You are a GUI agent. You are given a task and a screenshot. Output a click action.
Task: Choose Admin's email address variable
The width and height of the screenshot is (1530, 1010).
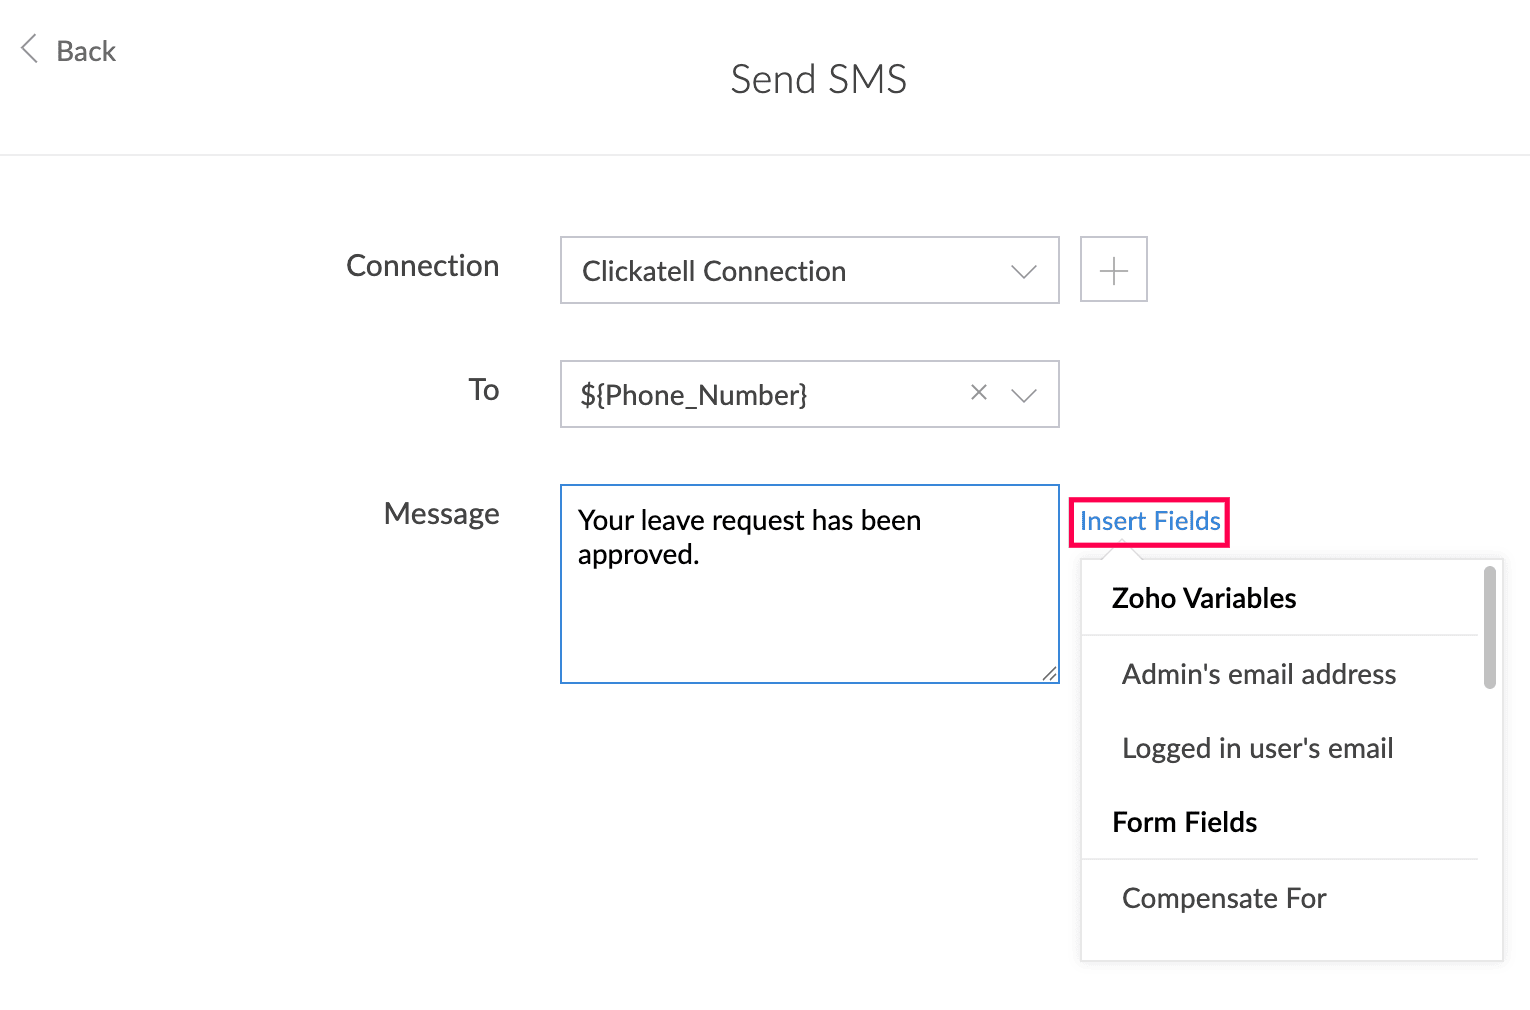1259,674
